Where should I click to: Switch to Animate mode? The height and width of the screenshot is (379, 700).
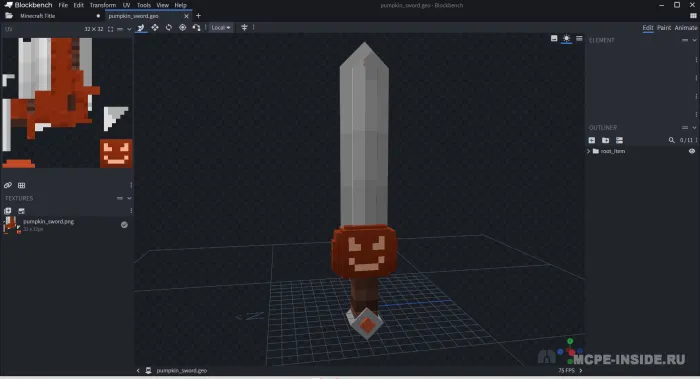pos(686,28)
